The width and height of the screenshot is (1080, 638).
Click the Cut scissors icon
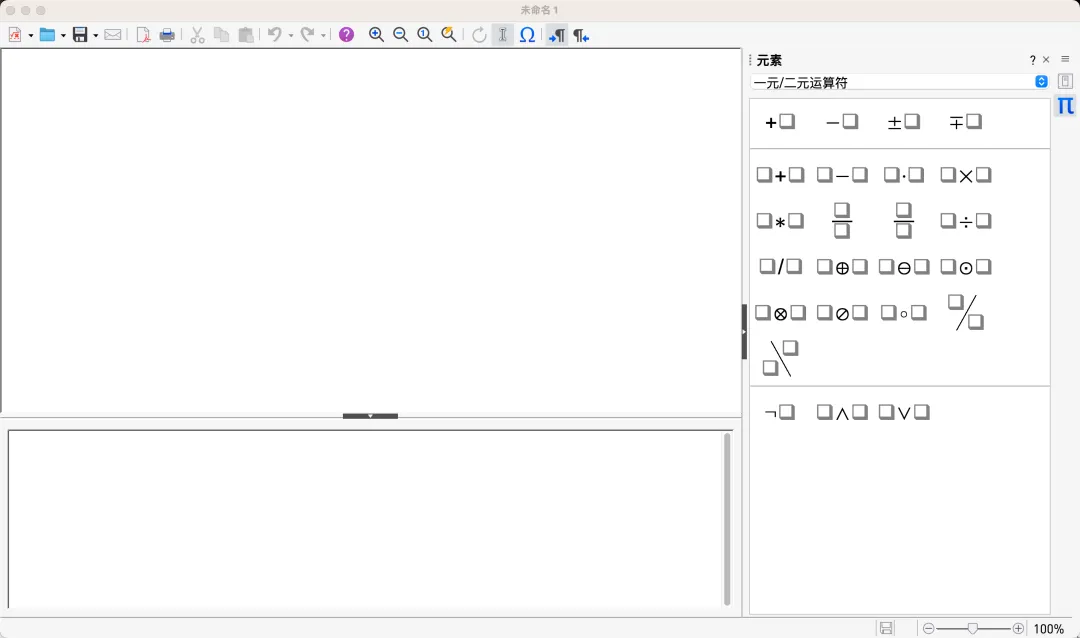coord(198,34)
